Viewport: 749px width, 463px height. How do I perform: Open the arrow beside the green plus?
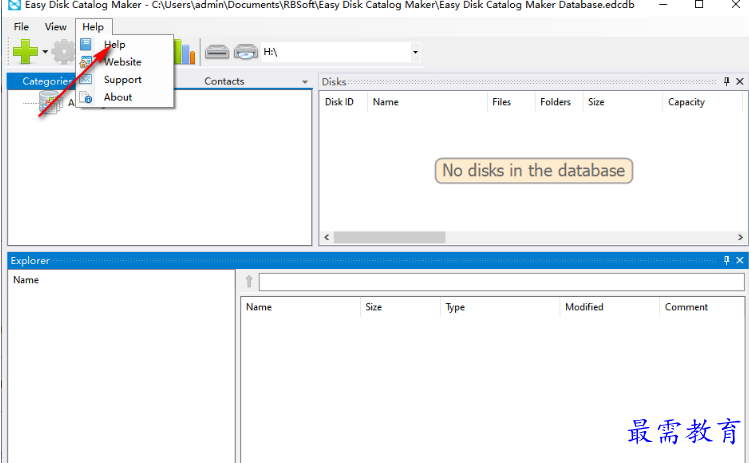(45, 52)
